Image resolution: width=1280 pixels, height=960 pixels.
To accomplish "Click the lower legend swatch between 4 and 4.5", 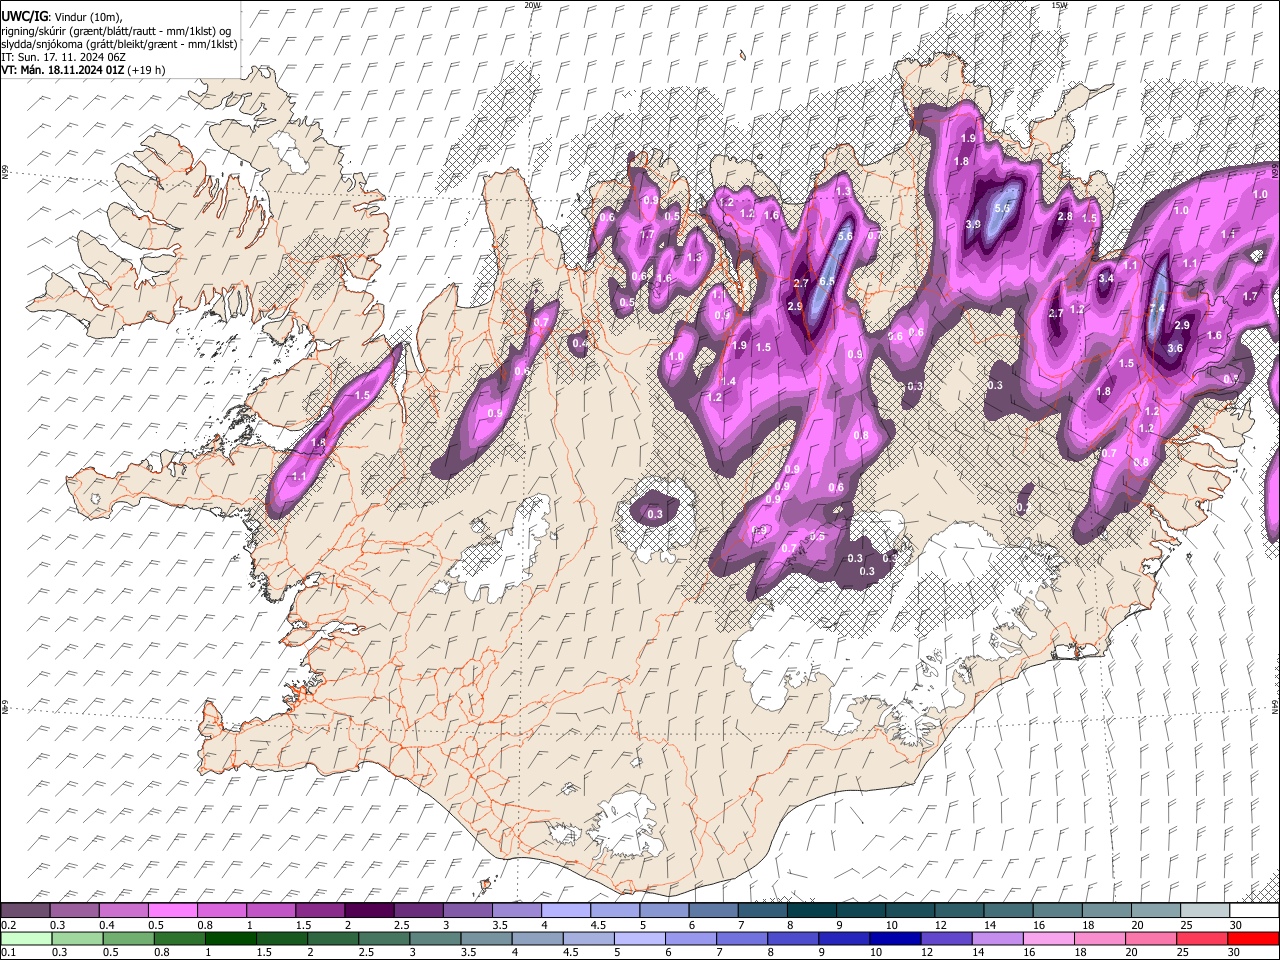I will [536, 938].
